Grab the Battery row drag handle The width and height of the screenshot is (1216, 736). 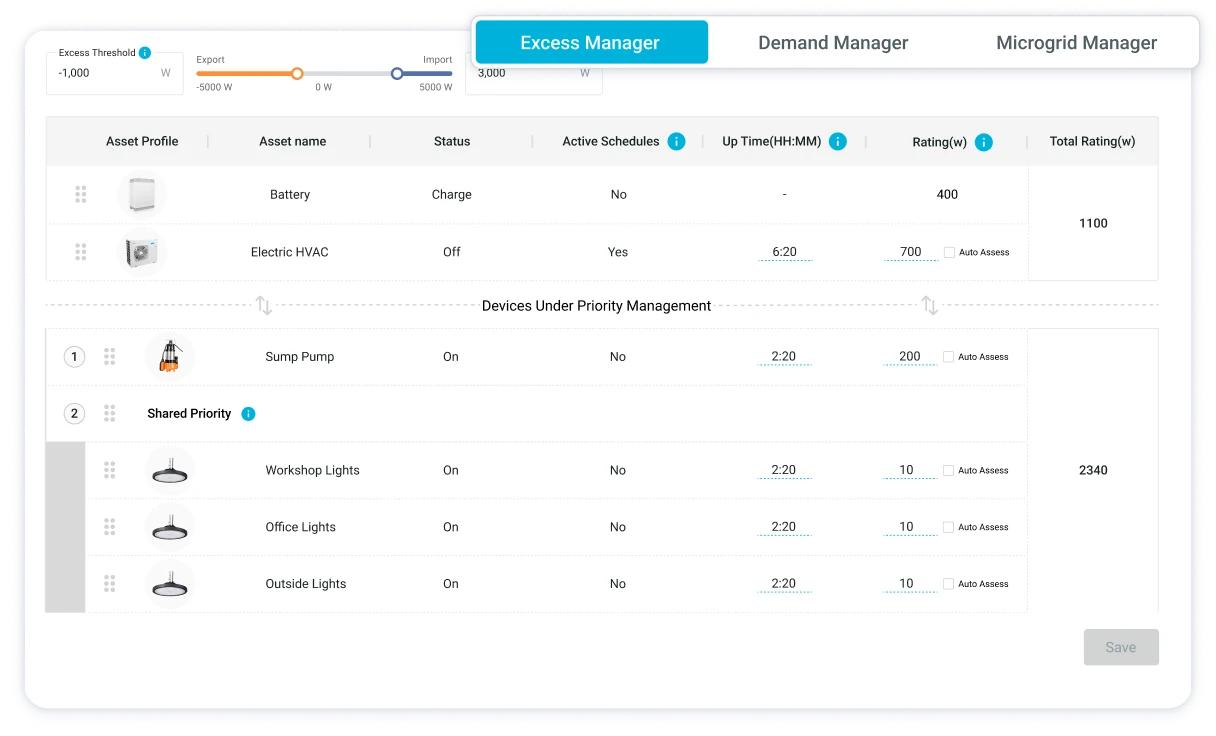(81, 194)
